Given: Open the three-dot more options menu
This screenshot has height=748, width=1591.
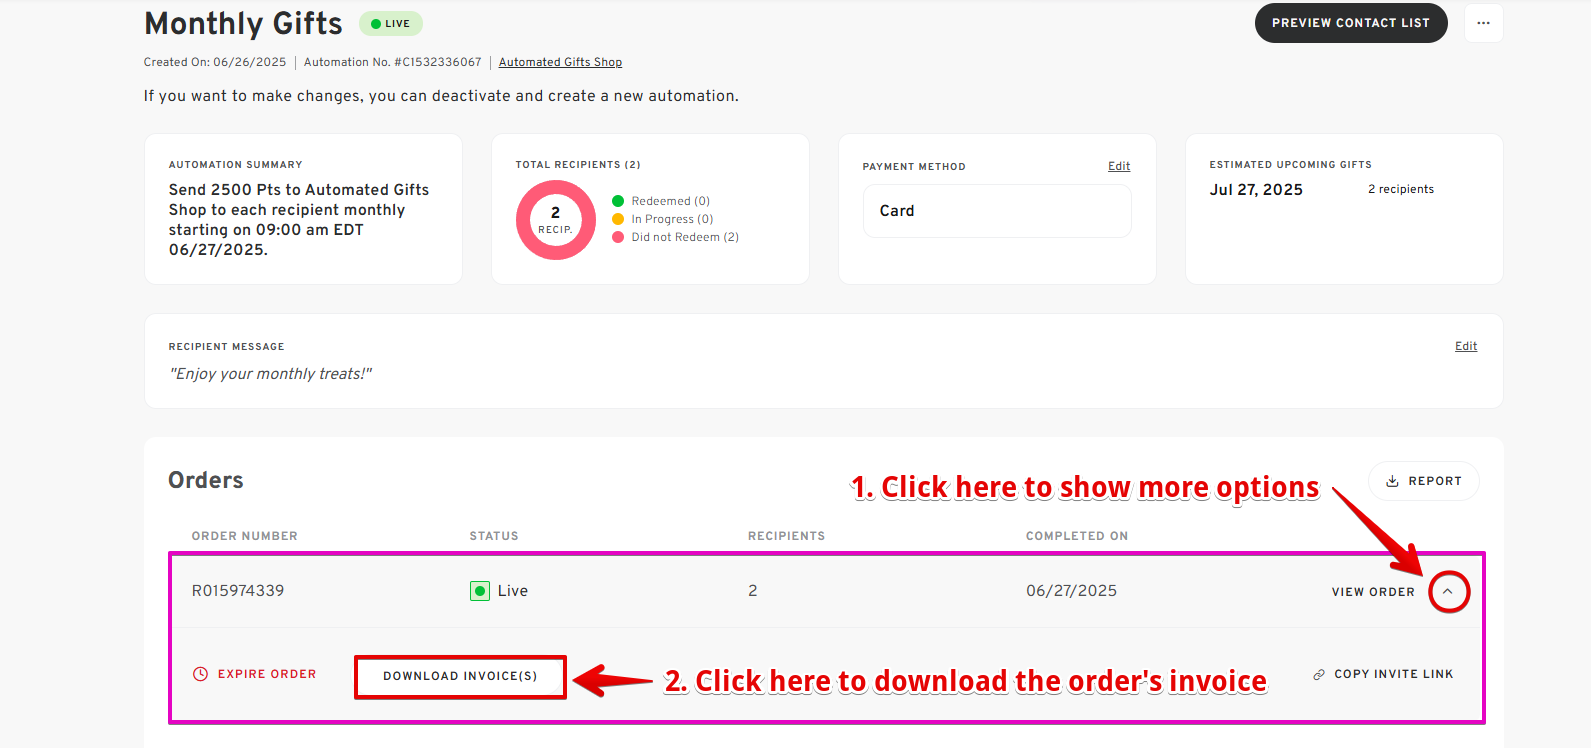Looking at the screenshot, I should tap(1483, 23).
